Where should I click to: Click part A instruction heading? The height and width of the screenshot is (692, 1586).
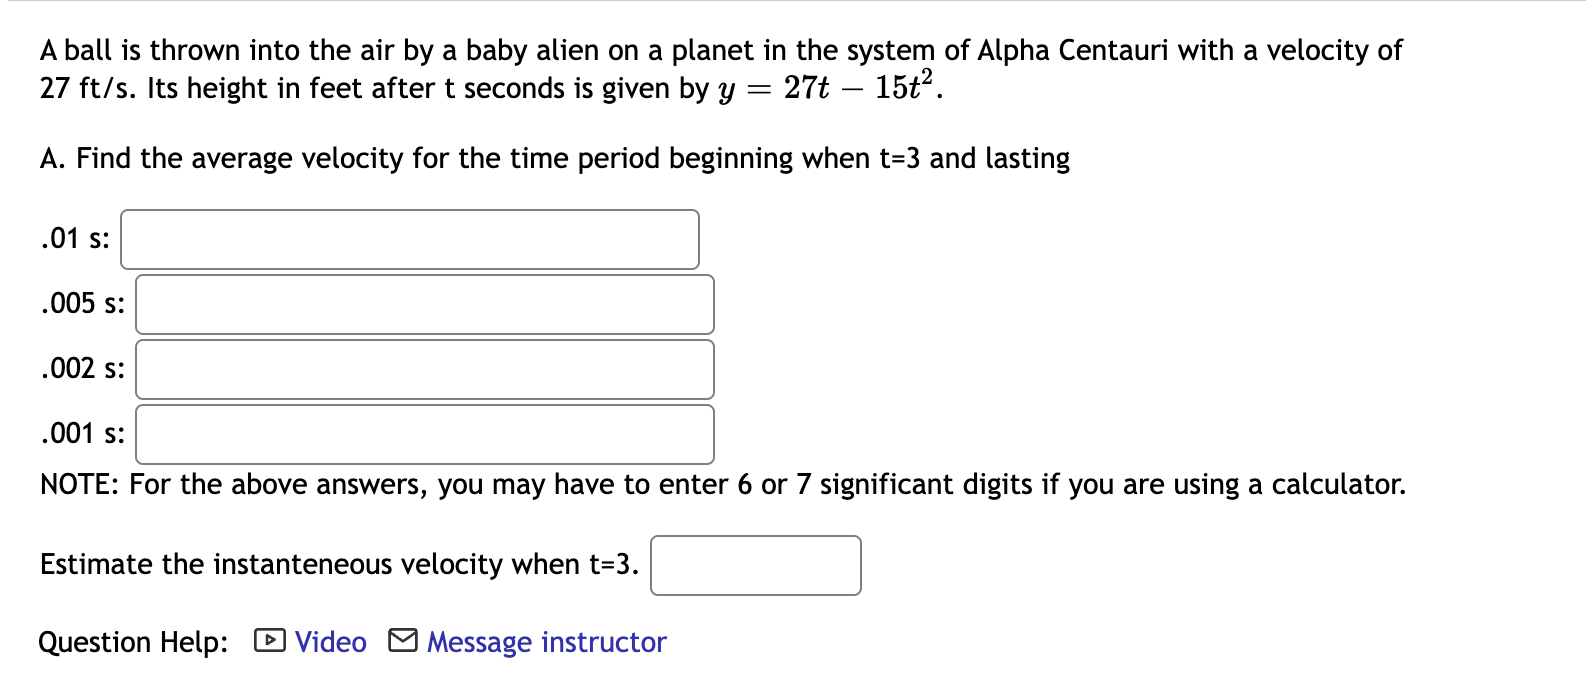554,158
